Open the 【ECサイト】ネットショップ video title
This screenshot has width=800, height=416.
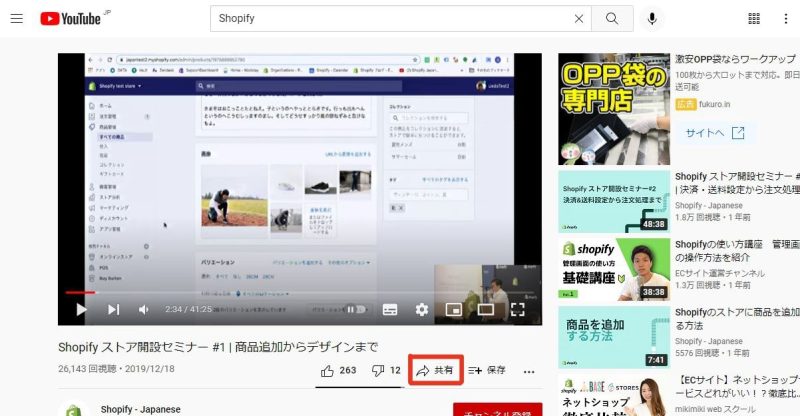737,386
